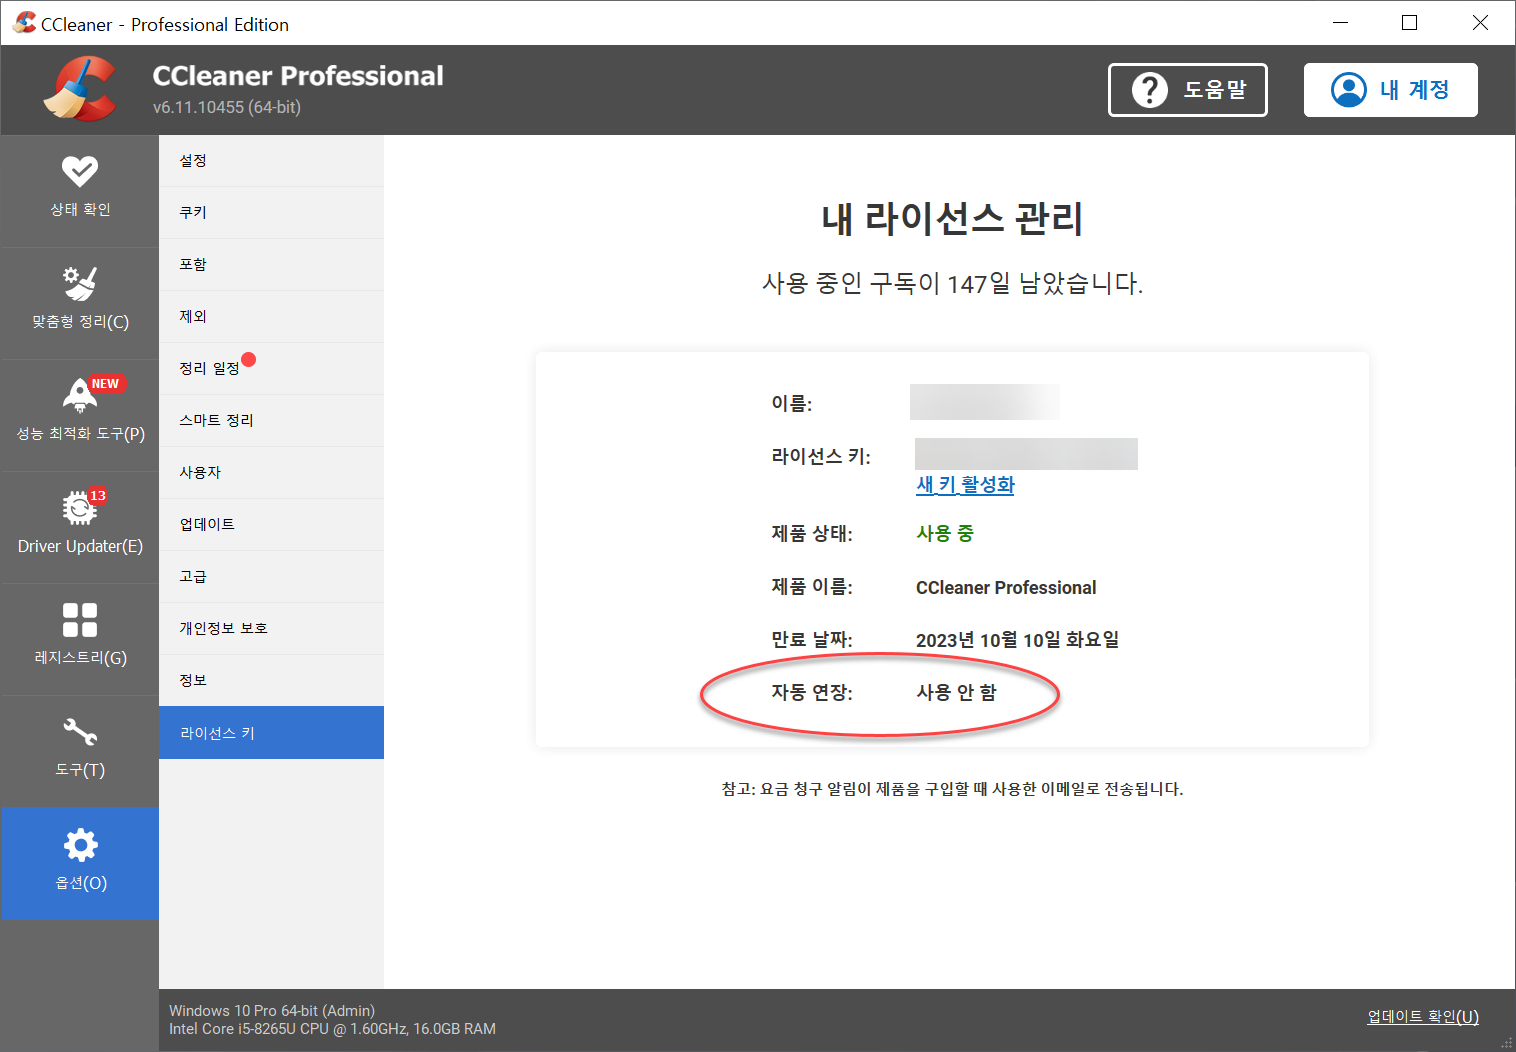Viewport: 1516px width, 1052px height.
Task: Click the 도움말 help button
Action: point(1188,90)
